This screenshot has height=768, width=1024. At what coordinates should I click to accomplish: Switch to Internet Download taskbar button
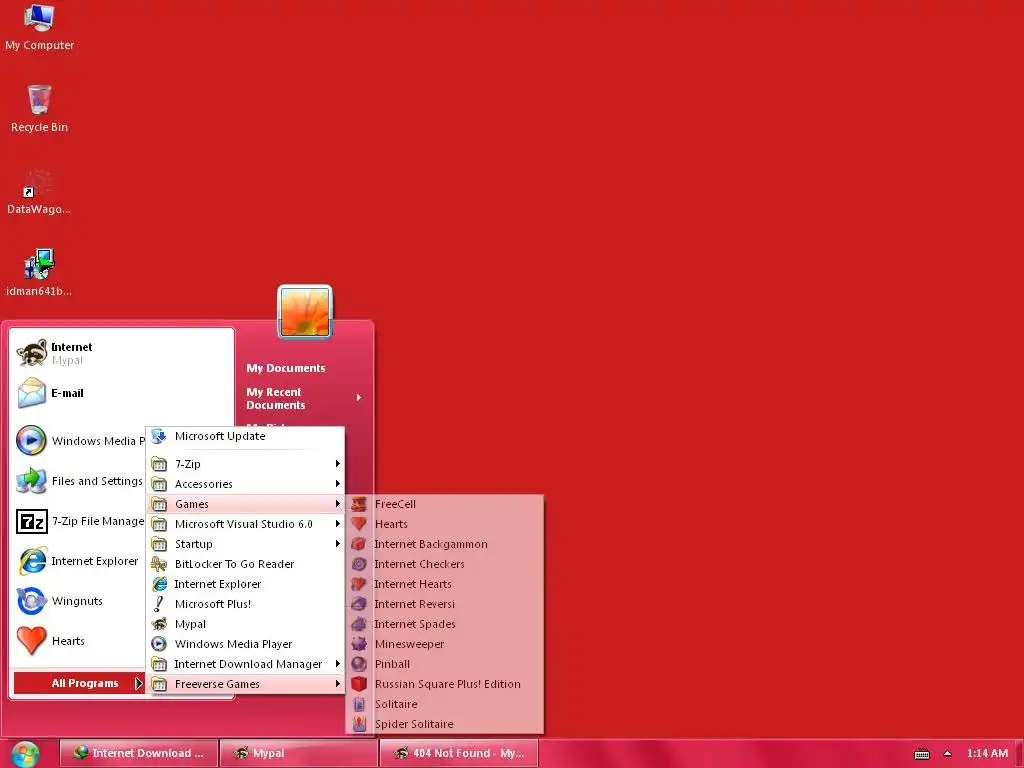138,753
